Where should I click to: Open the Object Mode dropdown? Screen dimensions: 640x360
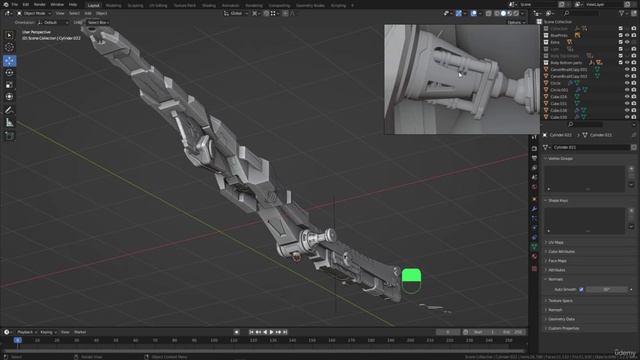(34, 13)
